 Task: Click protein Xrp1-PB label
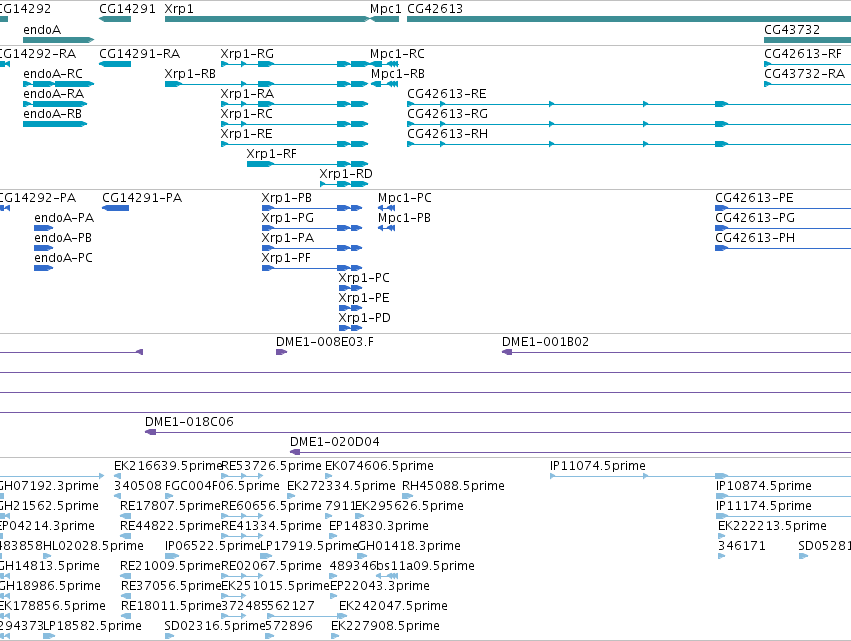pyautogui.click(x=287, y=198)
